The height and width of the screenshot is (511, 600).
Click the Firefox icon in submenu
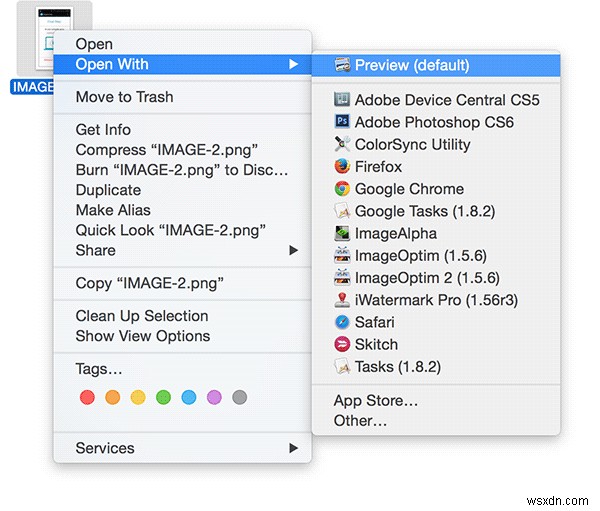click(342, 166)
